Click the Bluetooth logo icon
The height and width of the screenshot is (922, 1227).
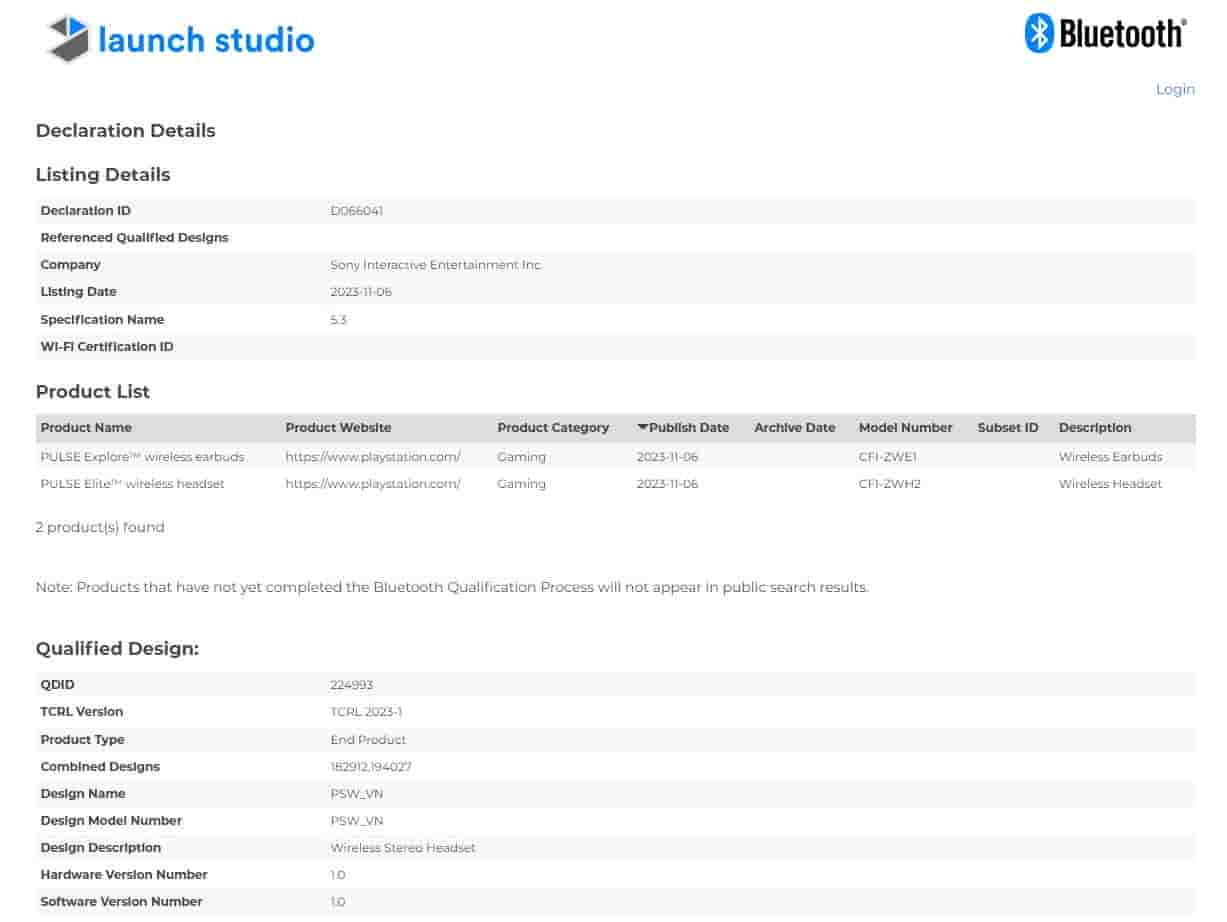click(1039, 33)
